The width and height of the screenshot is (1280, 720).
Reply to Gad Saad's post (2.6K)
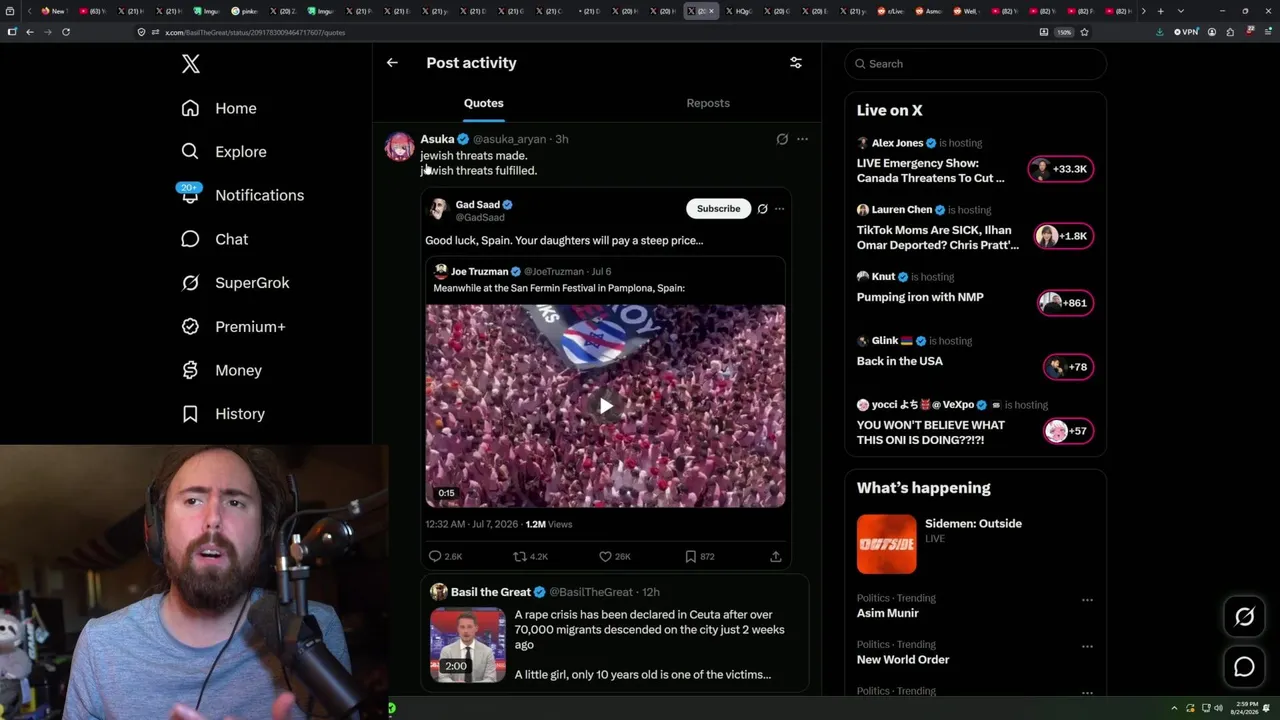point(445,556)
